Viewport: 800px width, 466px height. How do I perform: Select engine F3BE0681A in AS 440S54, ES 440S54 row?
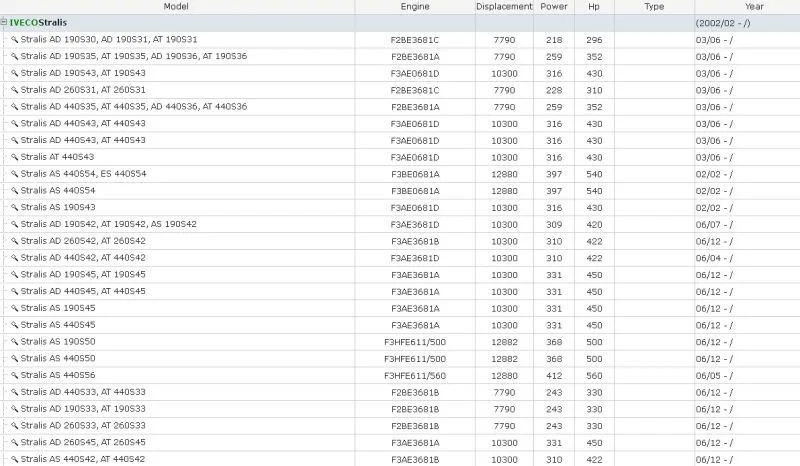415,175
